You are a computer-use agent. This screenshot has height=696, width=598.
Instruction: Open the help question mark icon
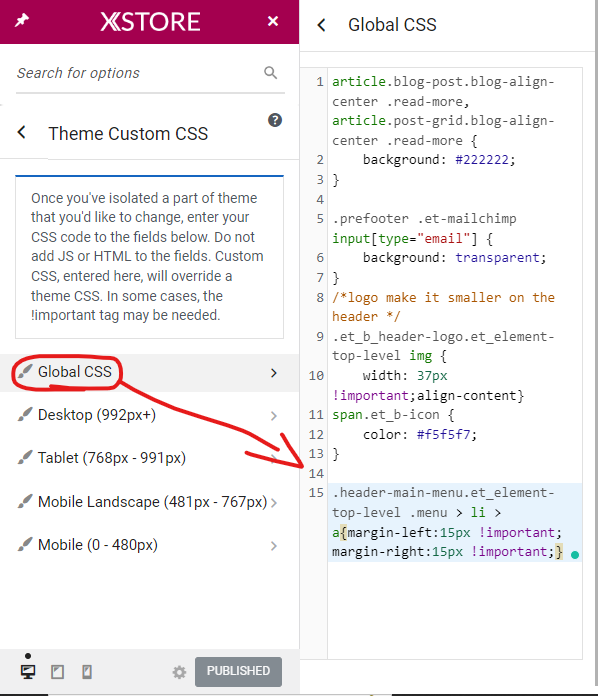click(x=275, y=120)
